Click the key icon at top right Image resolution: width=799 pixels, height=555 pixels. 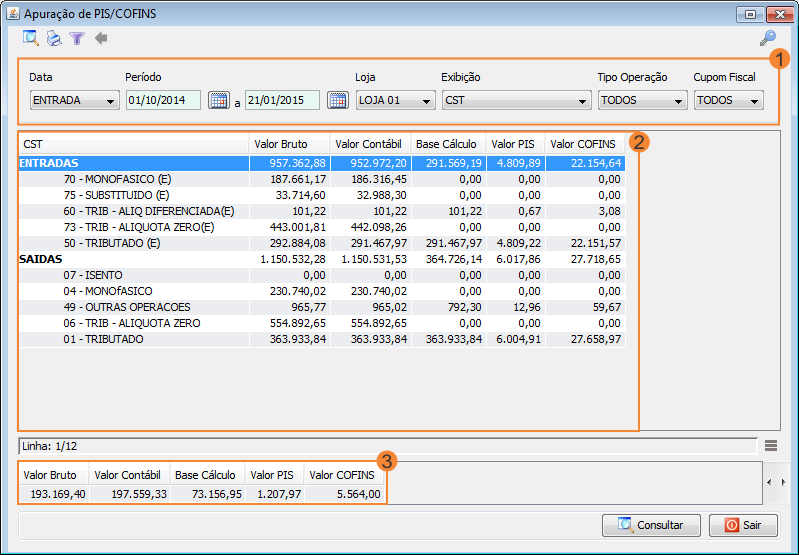(767, 38)
